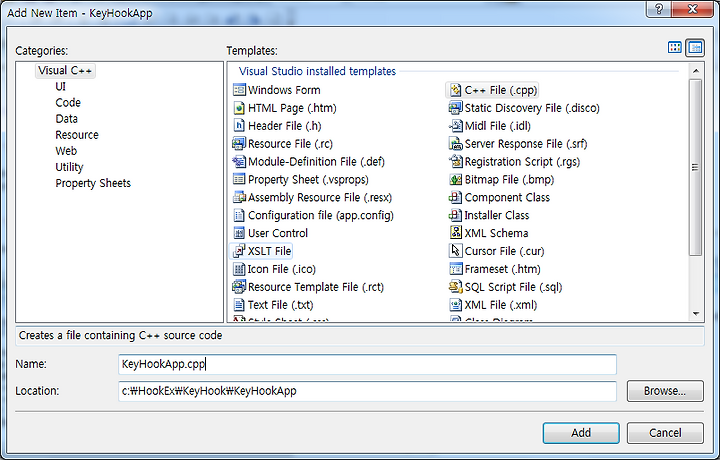Pick the Static Discovery File (.disco) icon
This screenshot has width=720, height=460.
point(455,108)
